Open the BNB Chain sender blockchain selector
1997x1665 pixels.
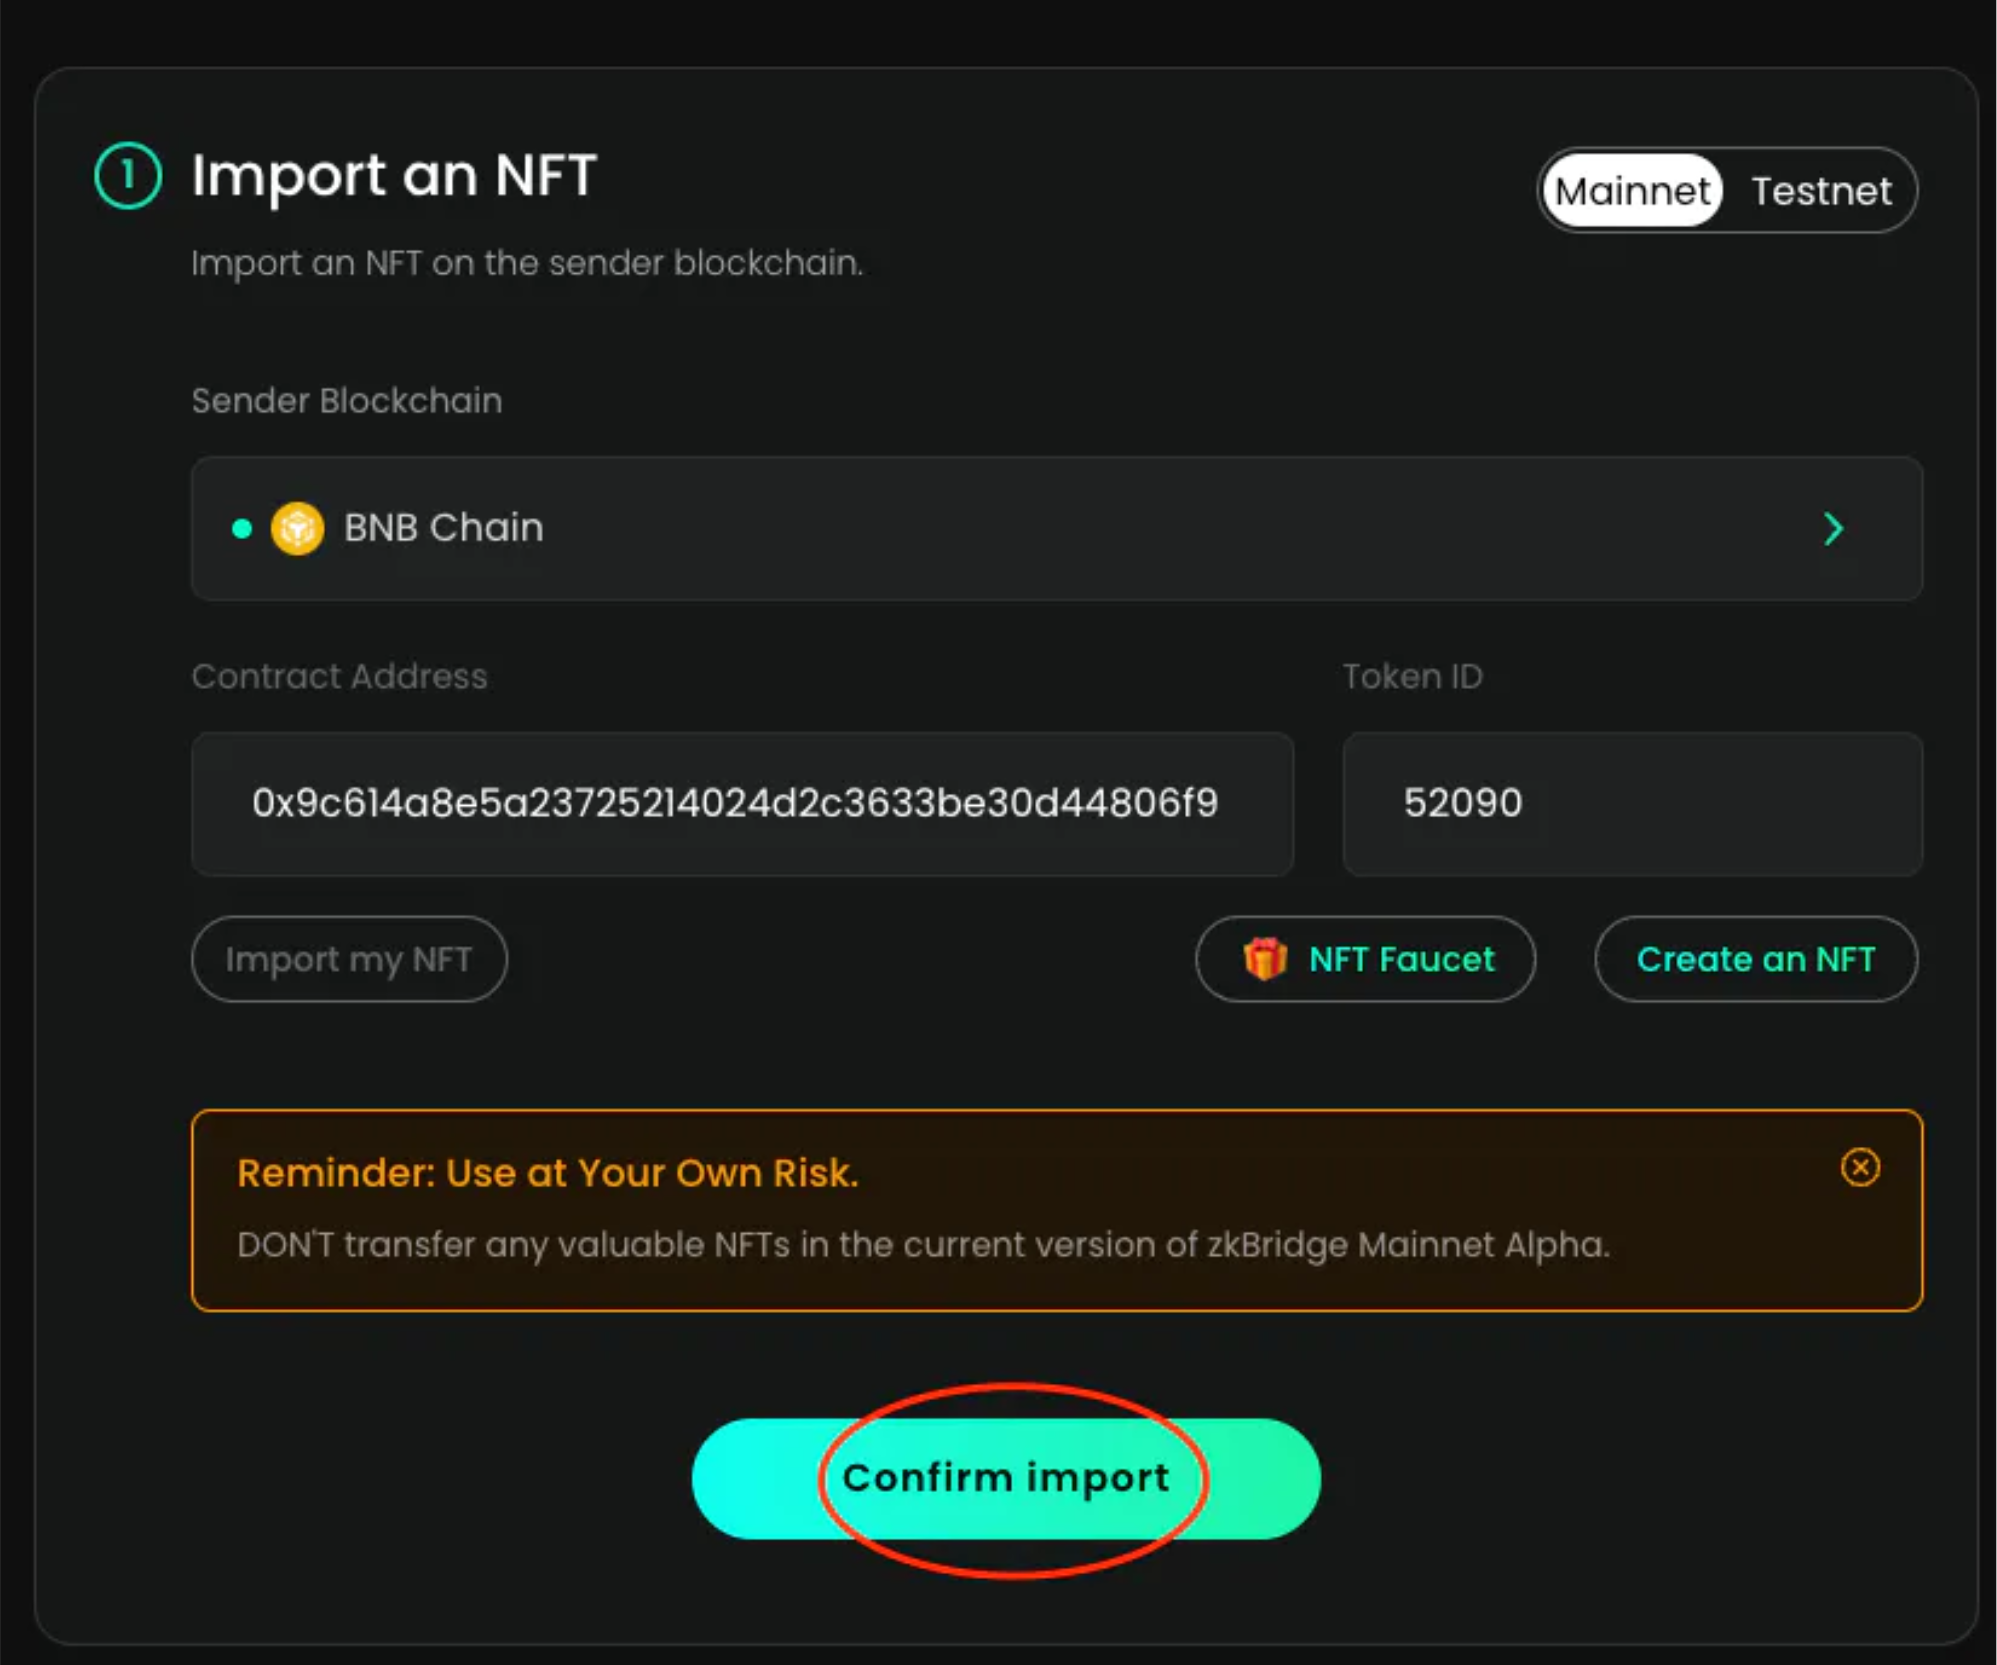click(x=1056, y=528)
